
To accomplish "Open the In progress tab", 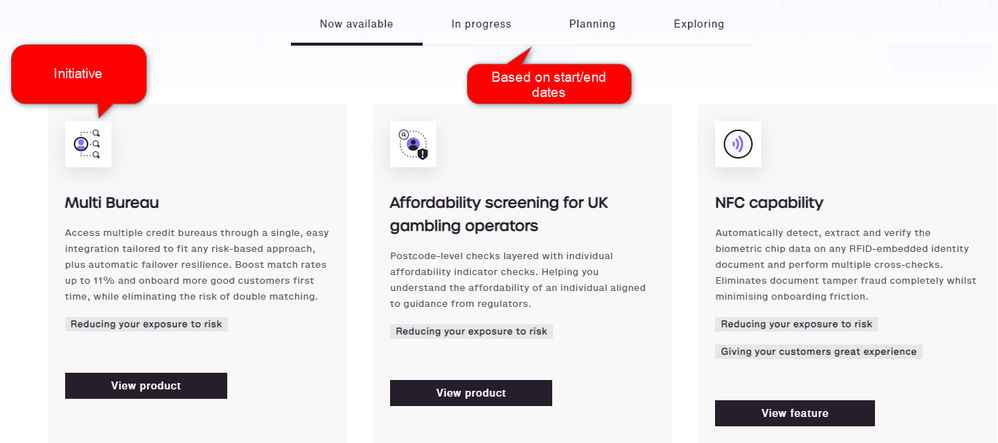I will (x=481, y=24).
